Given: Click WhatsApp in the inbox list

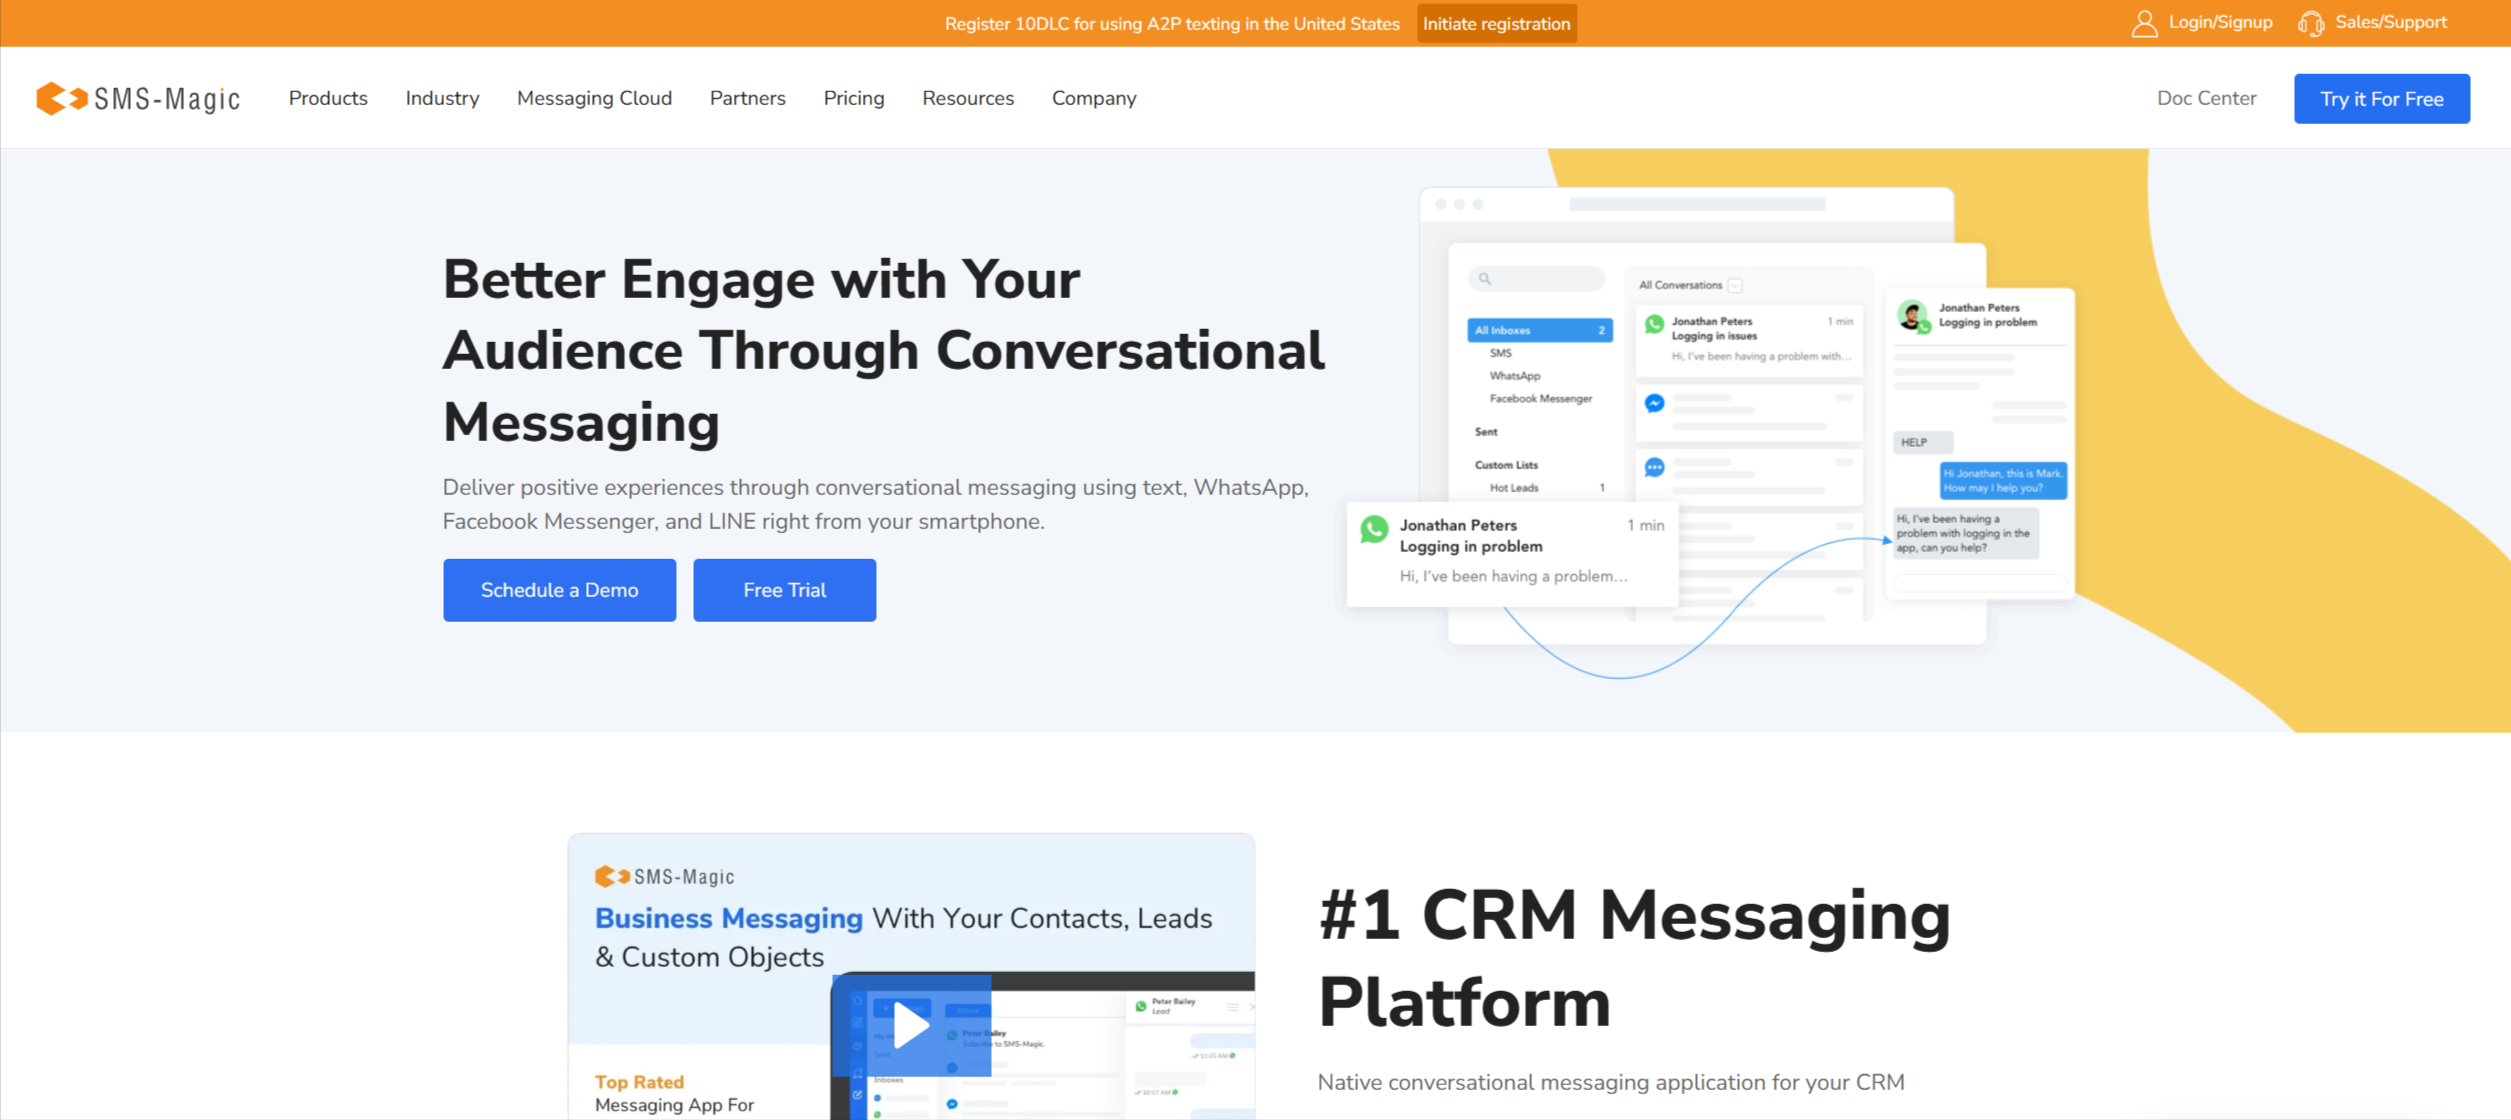Looking at the screenshot, I should pos(1514,376).
